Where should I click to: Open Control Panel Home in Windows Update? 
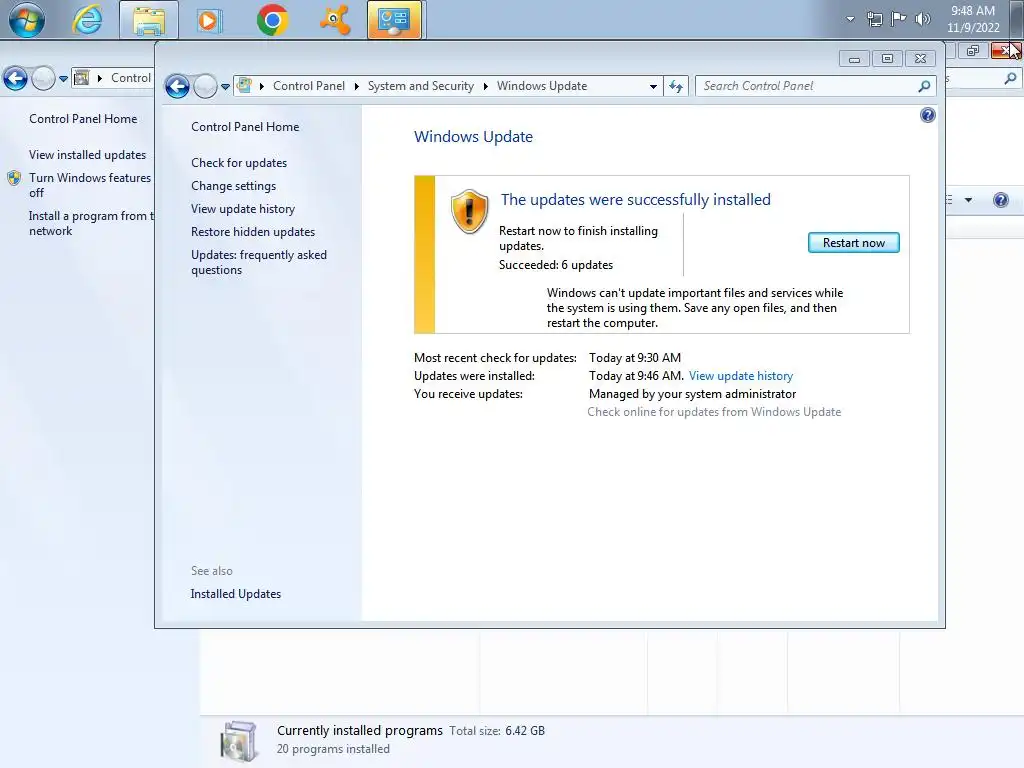click(245, 127)
